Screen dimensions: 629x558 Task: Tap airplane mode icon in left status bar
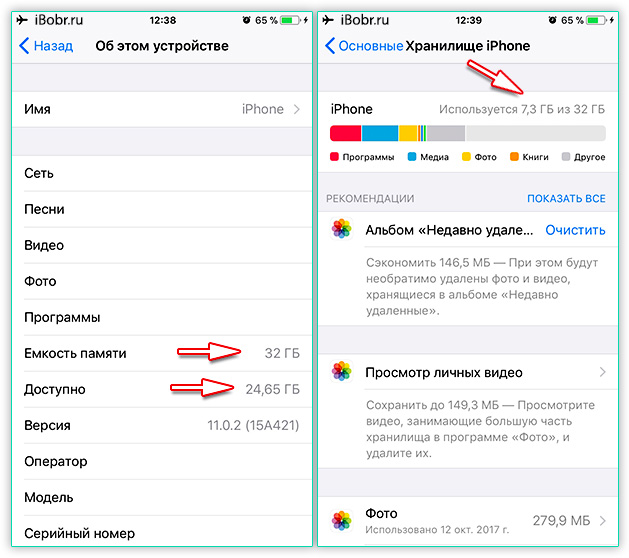point(22,20)
